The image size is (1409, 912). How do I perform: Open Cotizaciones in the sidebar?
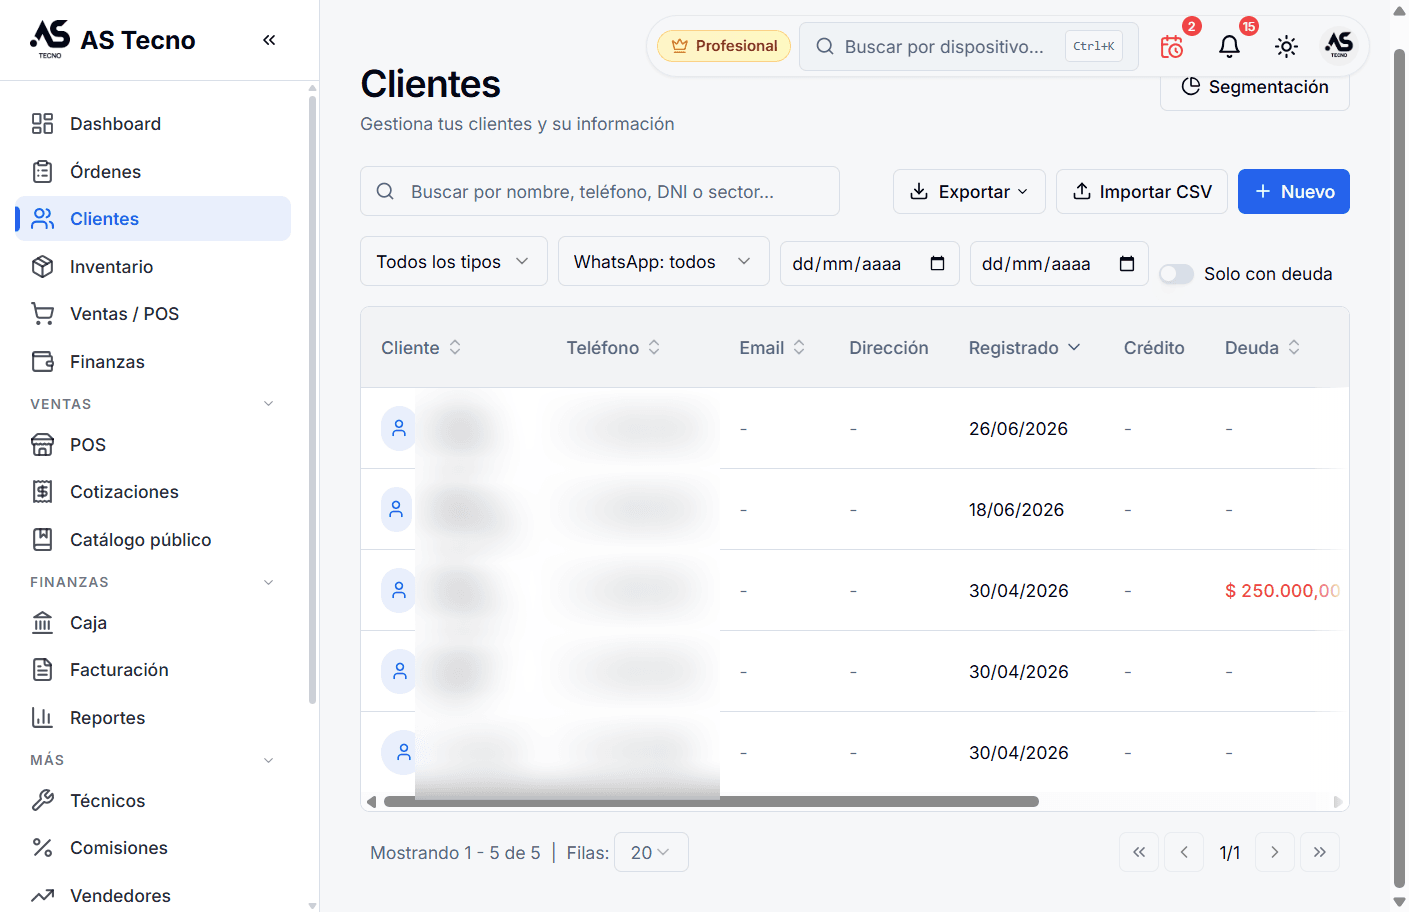[153, 492]
